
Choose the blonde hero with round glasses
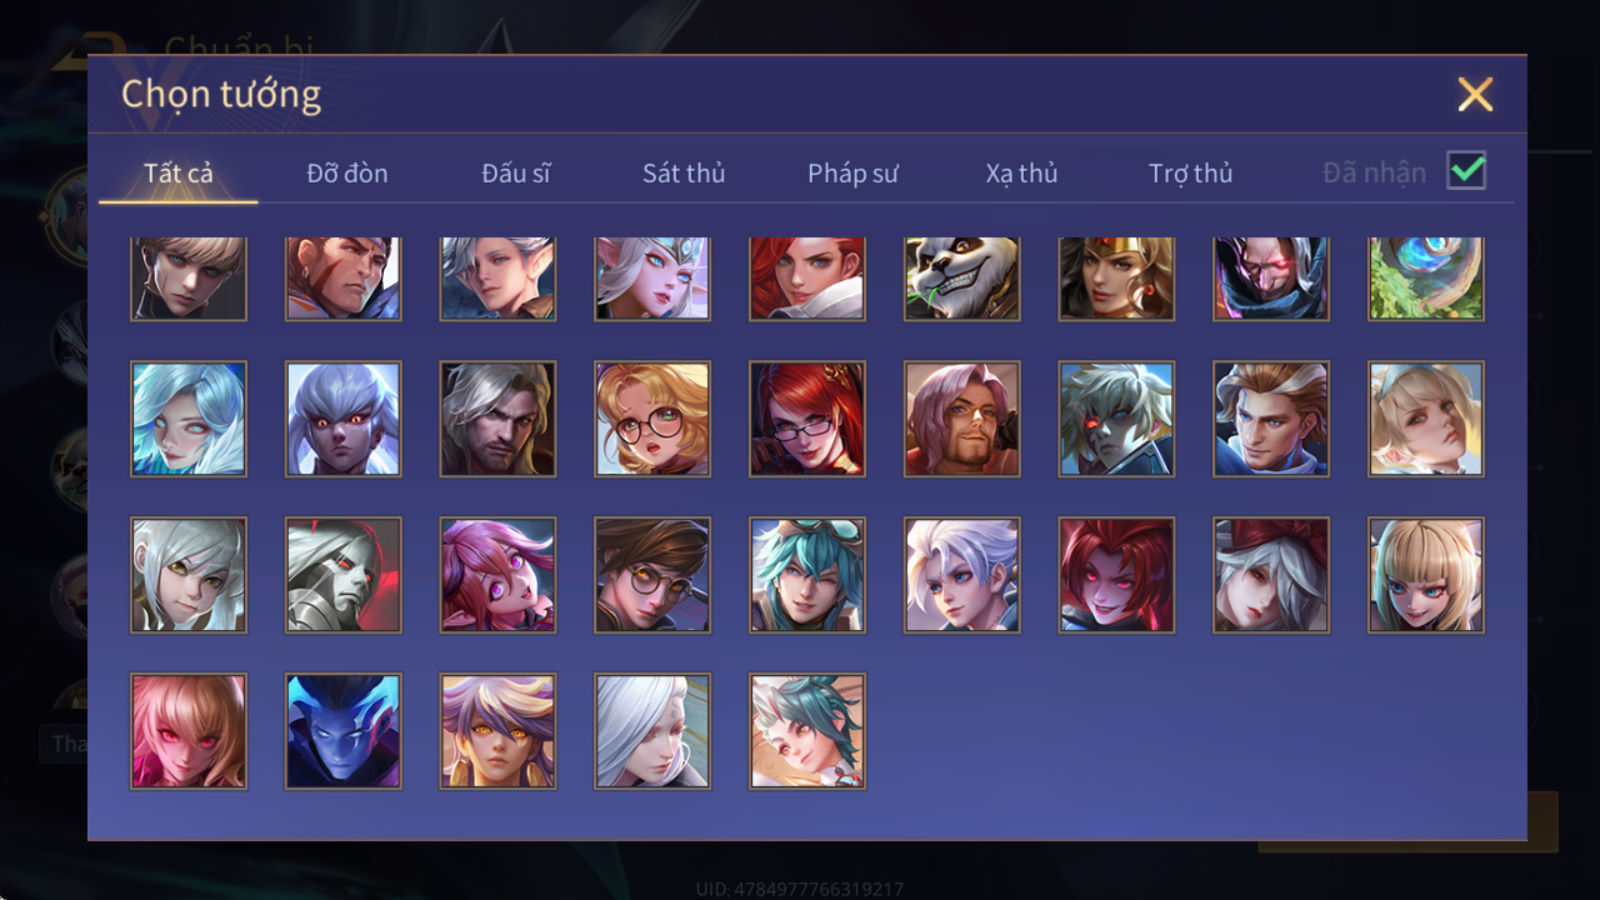(652, 419)
